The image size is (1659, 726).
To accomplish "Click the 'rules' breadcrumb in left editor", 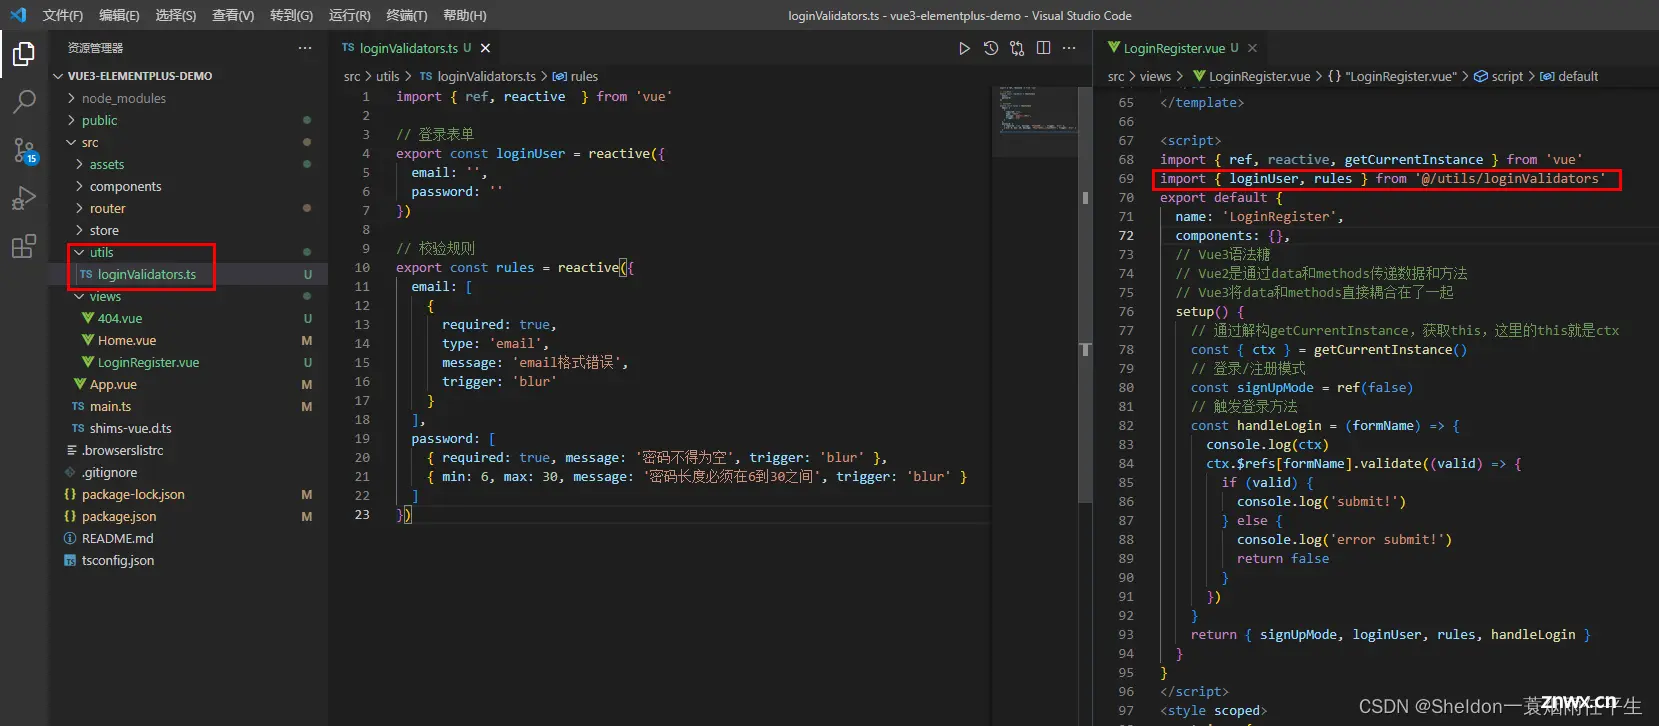I will 584,76.
